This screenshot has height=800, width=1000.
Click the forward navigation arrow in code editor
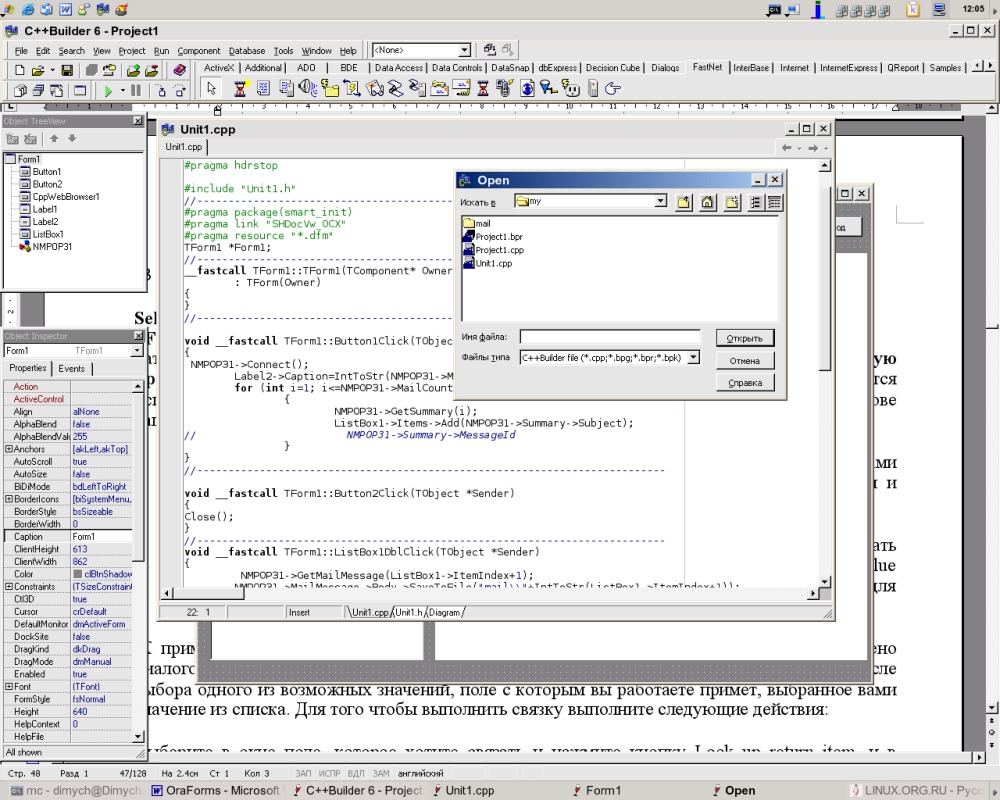pos(812,148)
